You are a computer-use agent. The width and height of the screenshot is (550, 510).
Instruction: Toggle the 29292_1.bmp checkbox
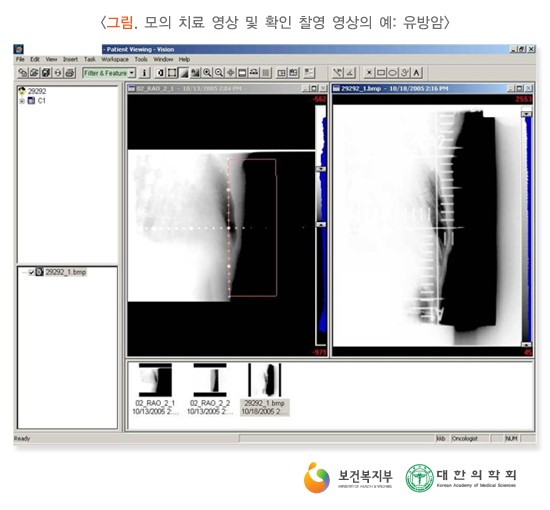tap(31, 272)
